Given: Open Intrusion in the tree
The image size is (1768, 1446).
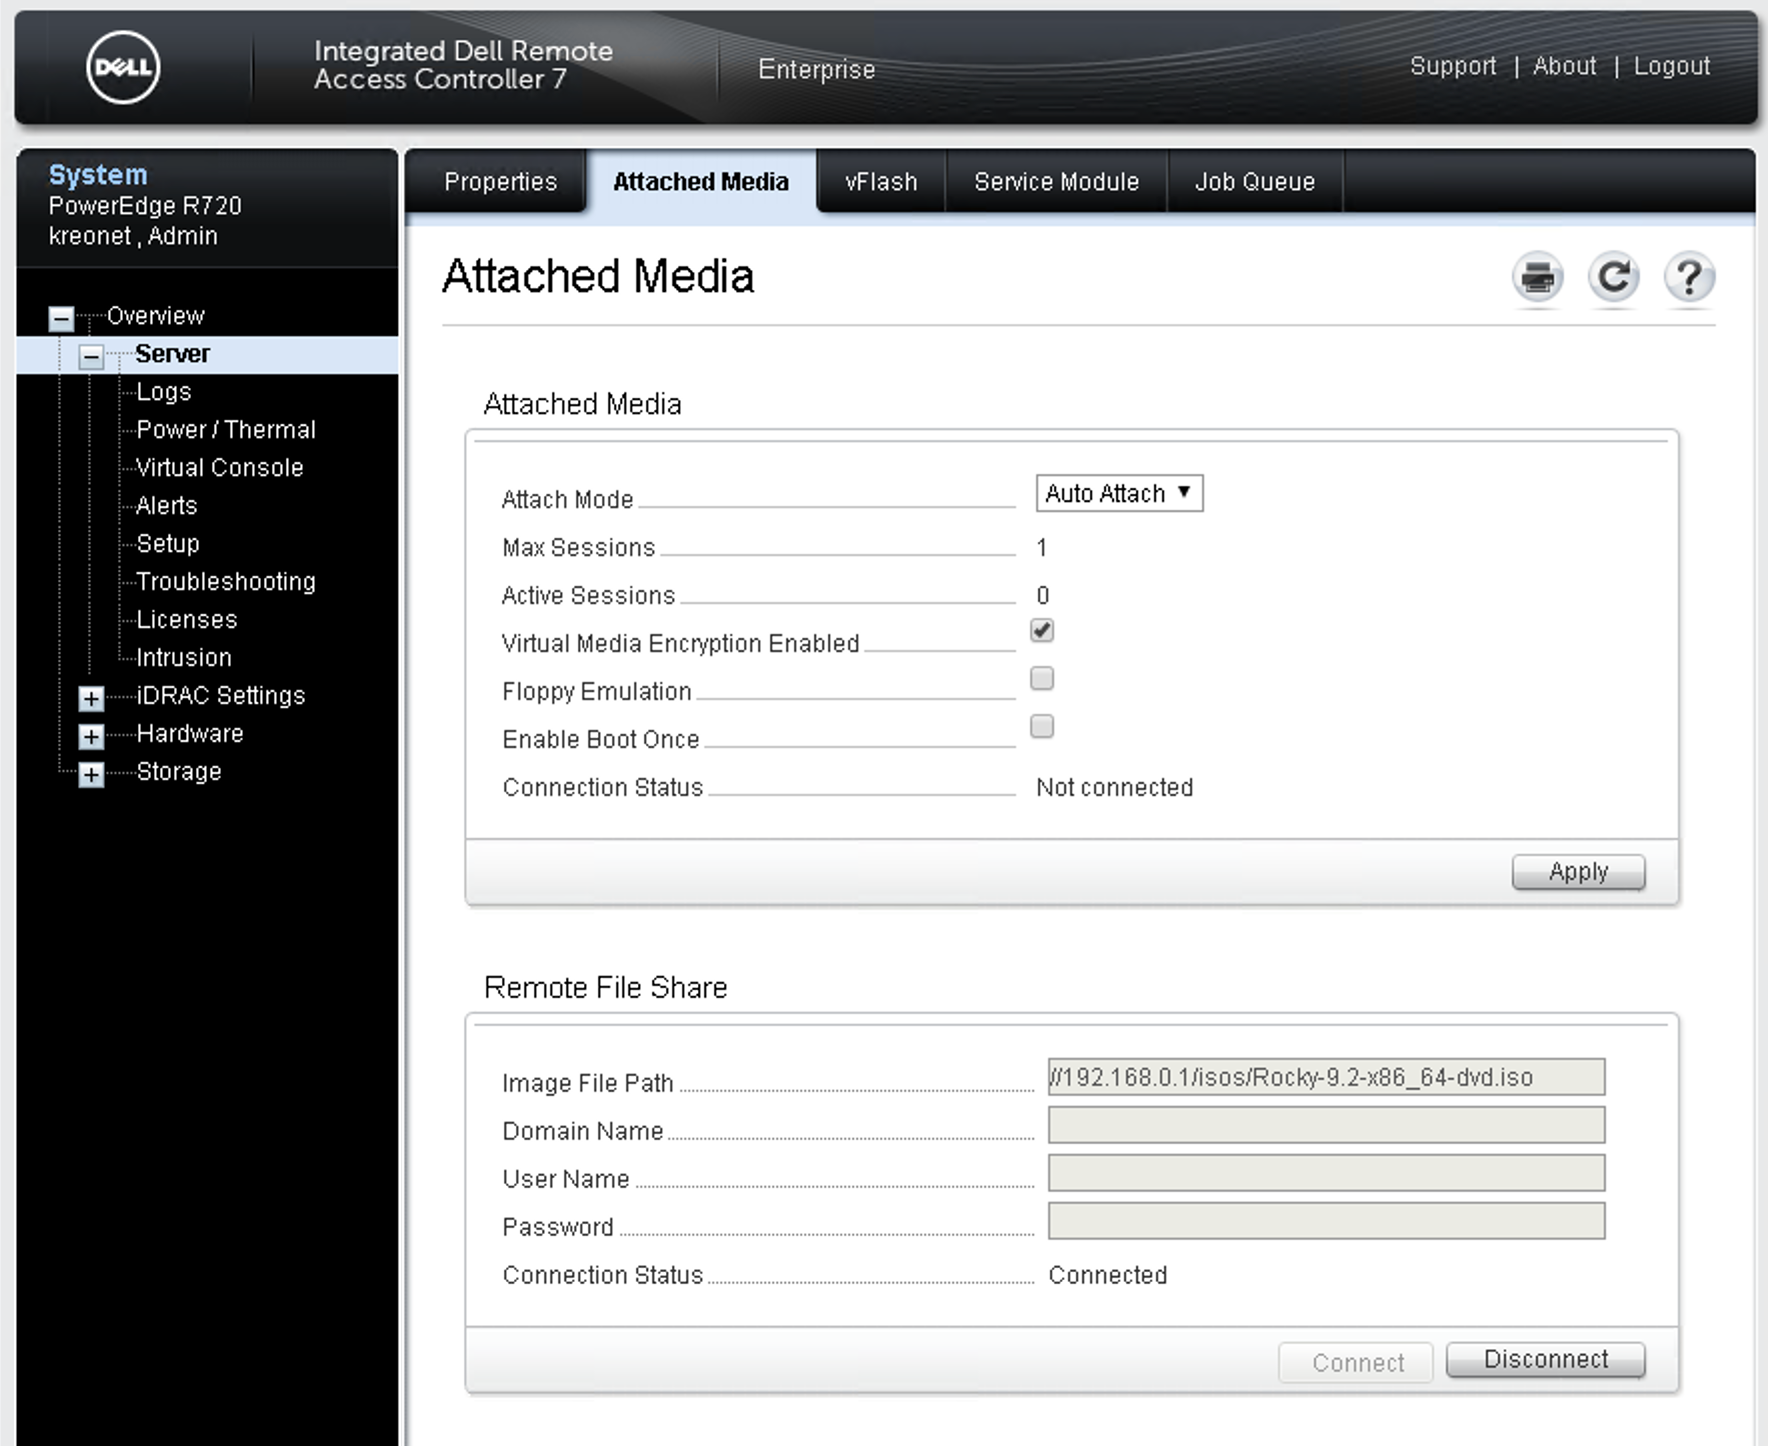Looking at the screenshot, I should coord(184,658).
